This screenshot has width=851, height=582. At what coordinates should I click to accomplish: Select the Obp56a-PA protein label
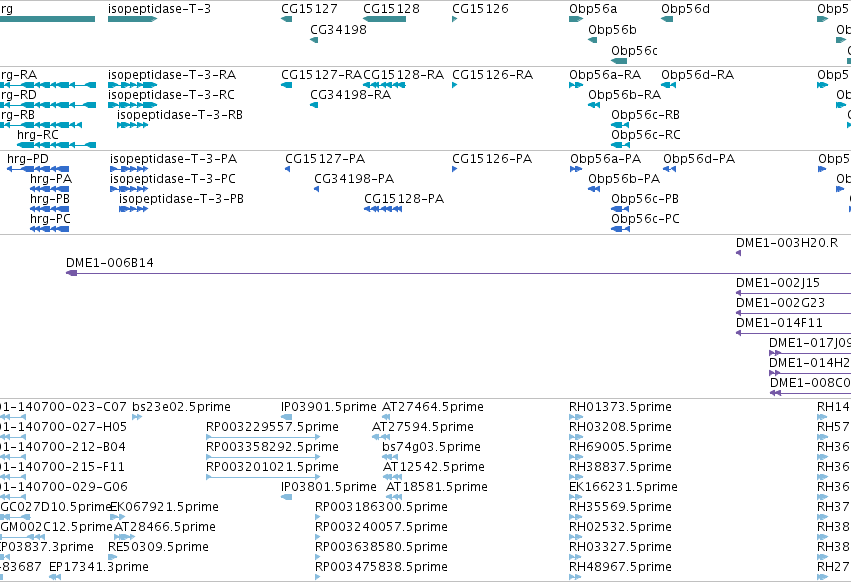point(605,159)
